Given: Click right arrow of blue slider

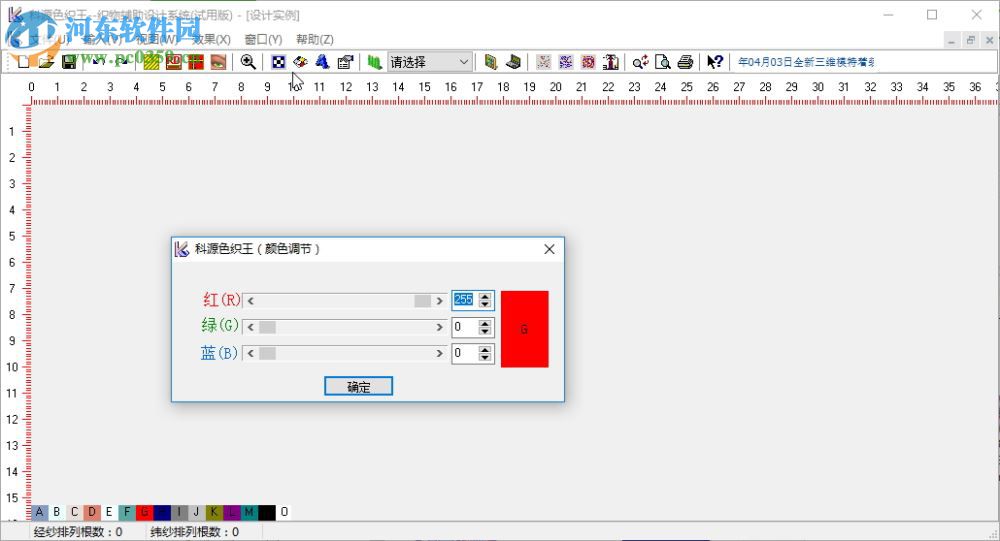Looking at the screenshot, I should [439, 353].
